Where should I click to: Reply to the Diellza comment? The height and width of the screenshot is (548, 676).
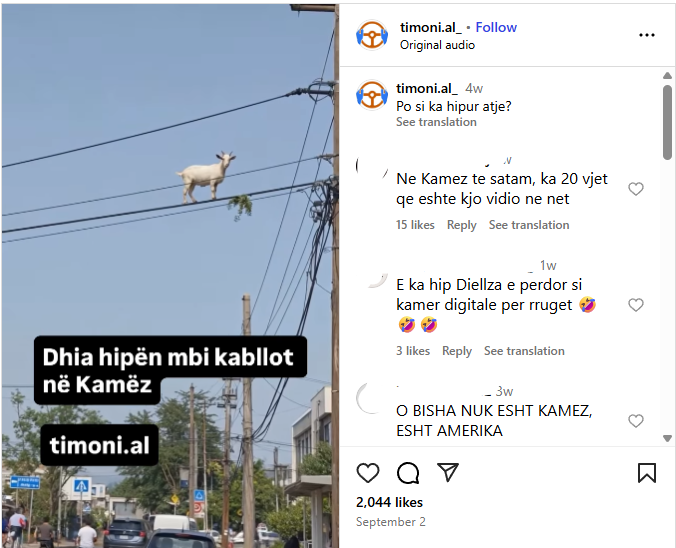point(457,351)
